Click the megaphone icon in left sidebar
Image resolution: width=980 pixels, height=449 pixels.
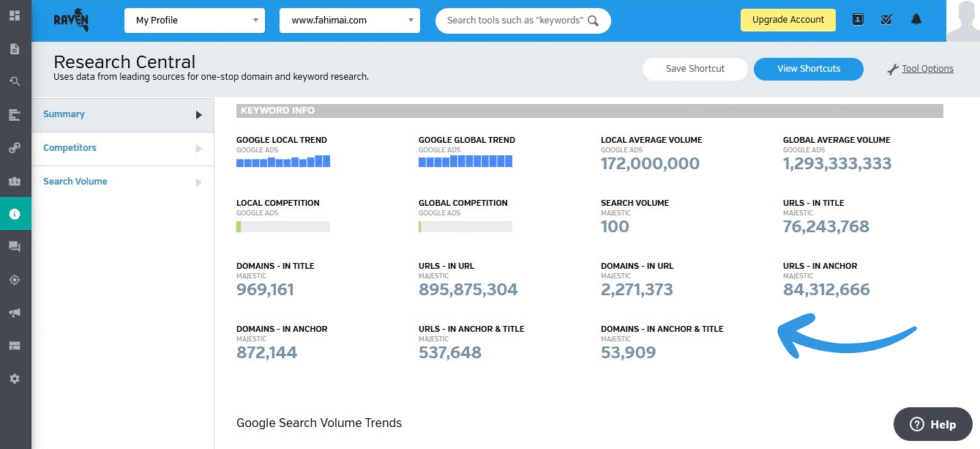(x=14, y=313)
